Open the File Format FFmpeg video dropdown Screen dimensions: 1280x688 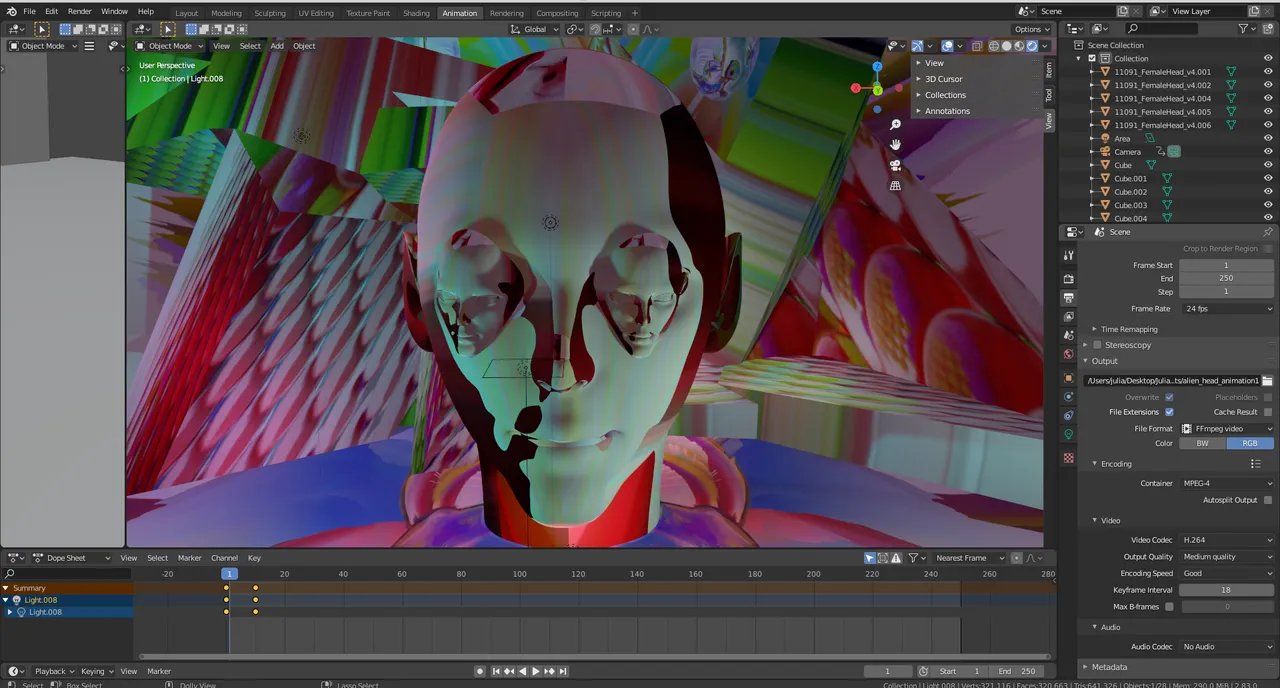(x=1227, y=429)
